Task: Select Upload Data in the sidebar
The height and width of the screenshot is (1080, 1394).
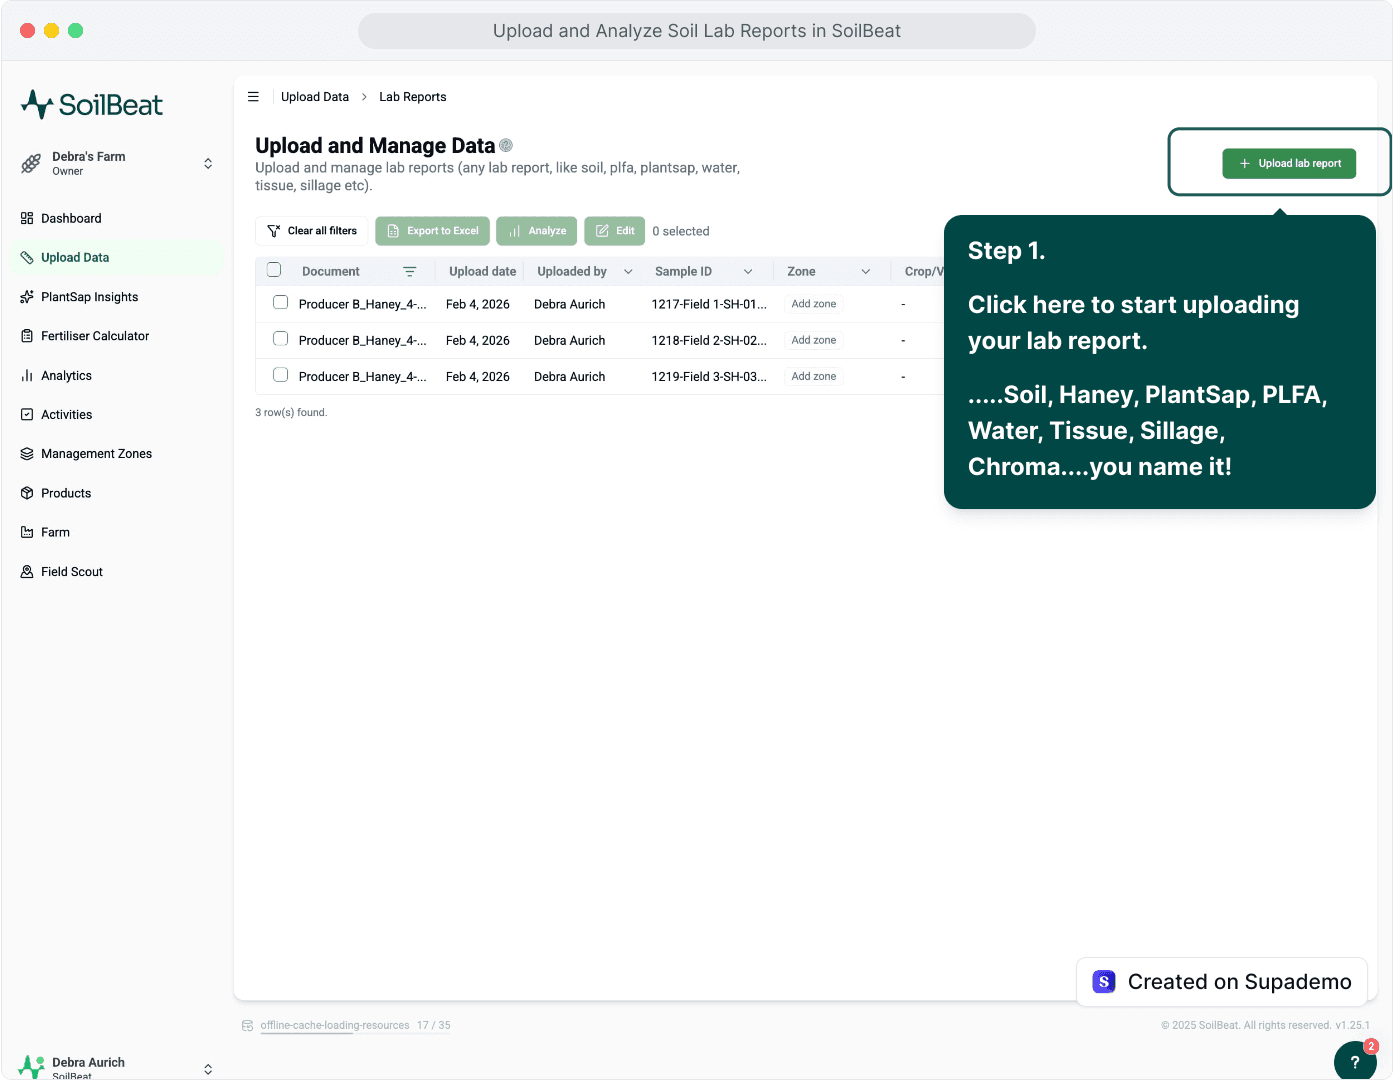Action: point(117,258)
